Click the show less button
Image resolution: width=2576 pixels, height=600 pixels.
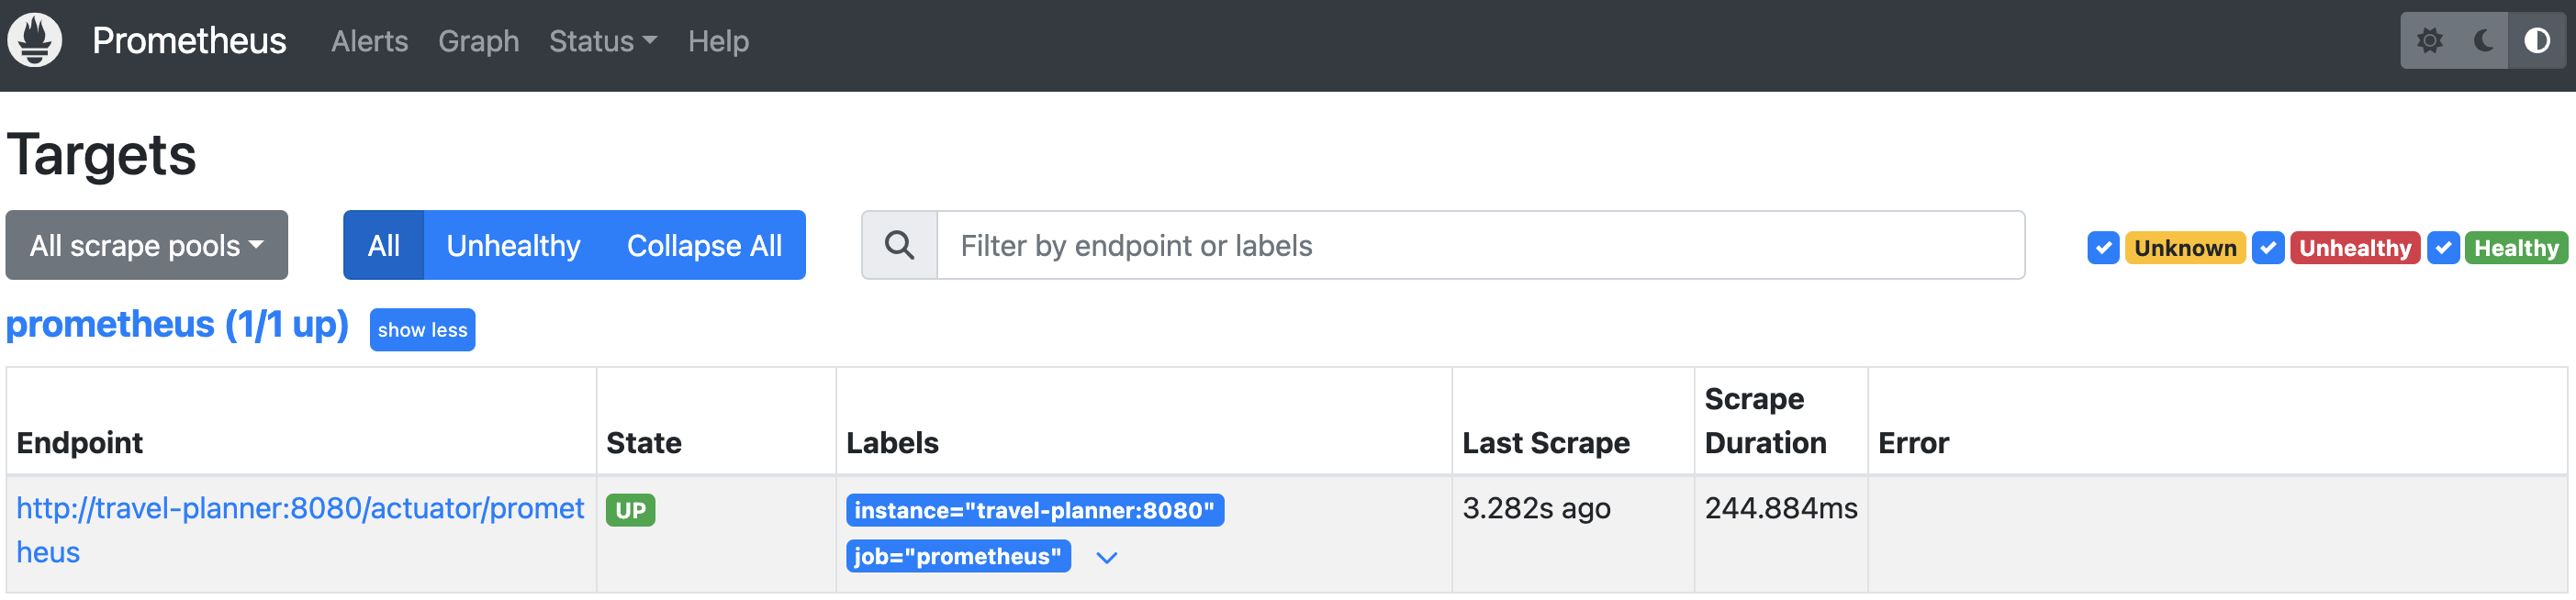422,330
